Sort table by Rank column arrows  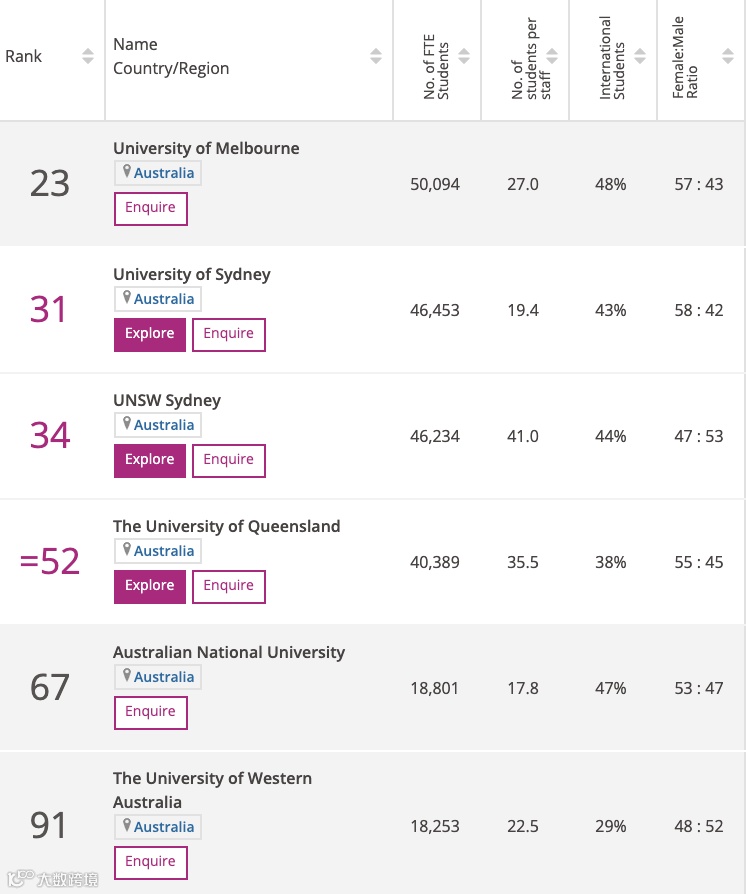tap(88, 56)
